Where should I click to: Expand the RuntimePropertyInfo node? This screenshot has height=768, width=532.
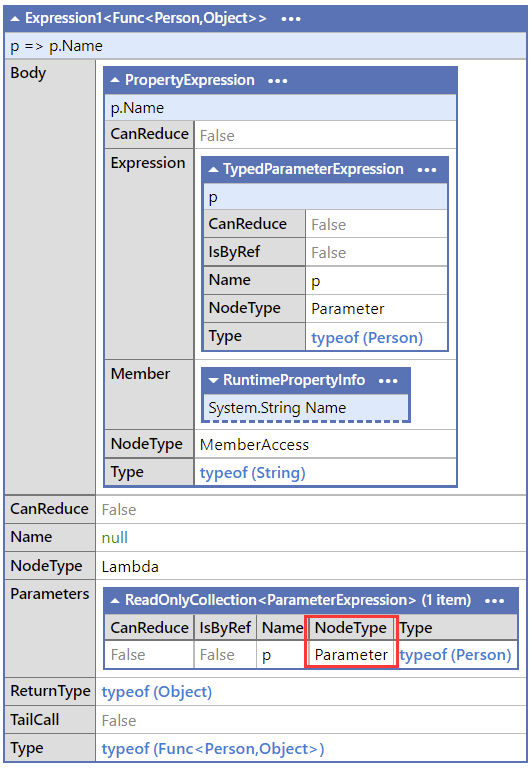point(214,381)
